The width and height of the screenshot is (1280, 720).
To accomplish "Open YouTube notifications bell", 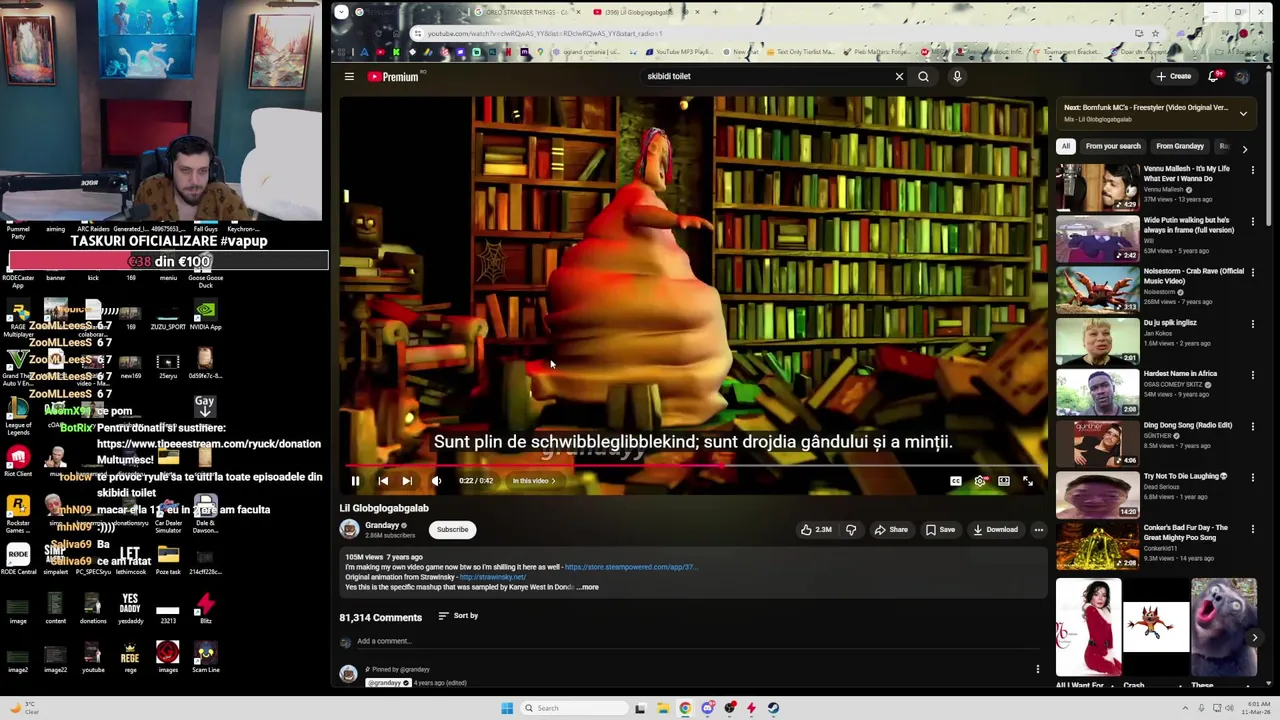I will pyautogui.click(x=1214, y=76).
